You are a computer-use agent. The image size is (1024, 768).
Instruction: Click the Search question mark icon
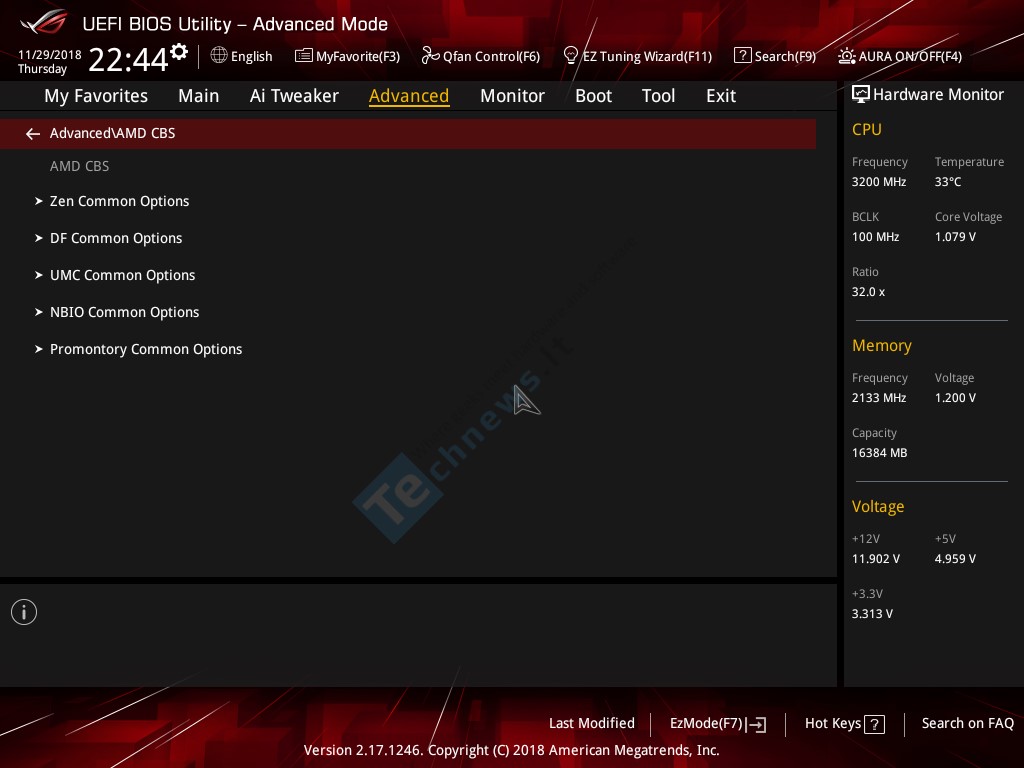click(743, 55)
